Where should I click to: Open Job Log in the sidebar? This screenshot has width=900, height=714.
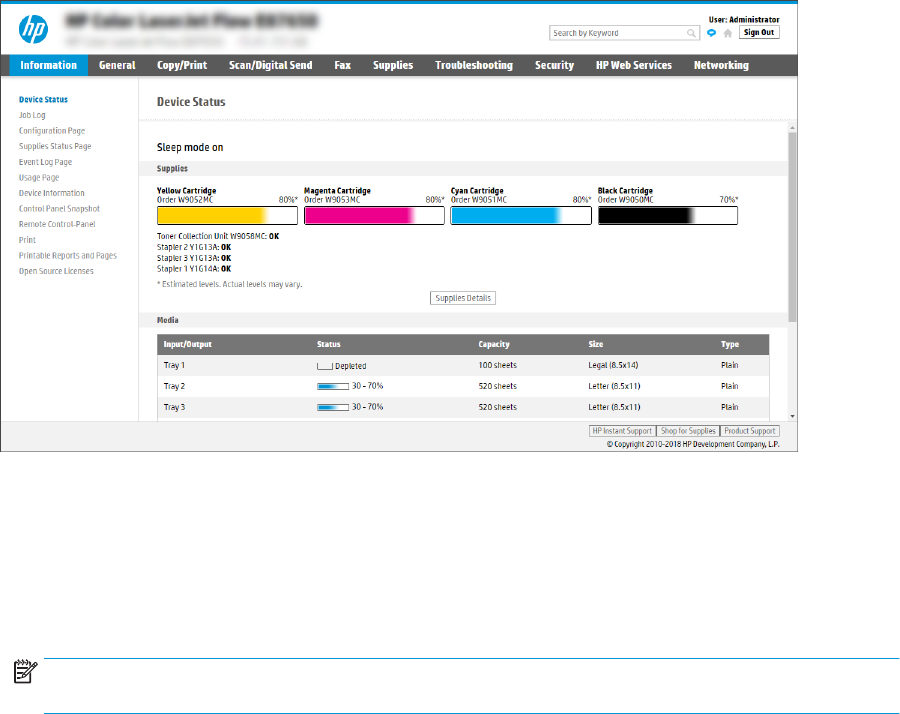tap(32, 115)
